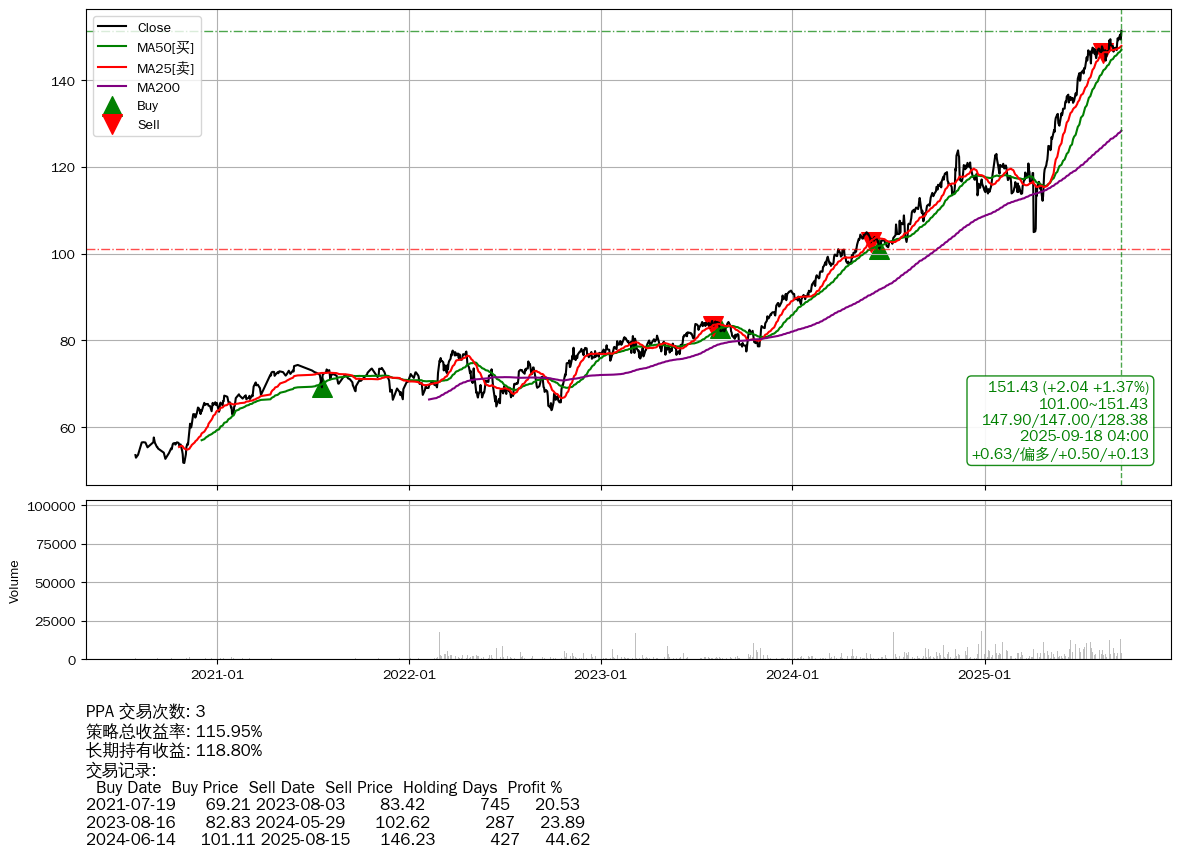This screenshot has width=1180, height=857.
Task: Click the 'Profit %' column header
Action: pos(534,787)
